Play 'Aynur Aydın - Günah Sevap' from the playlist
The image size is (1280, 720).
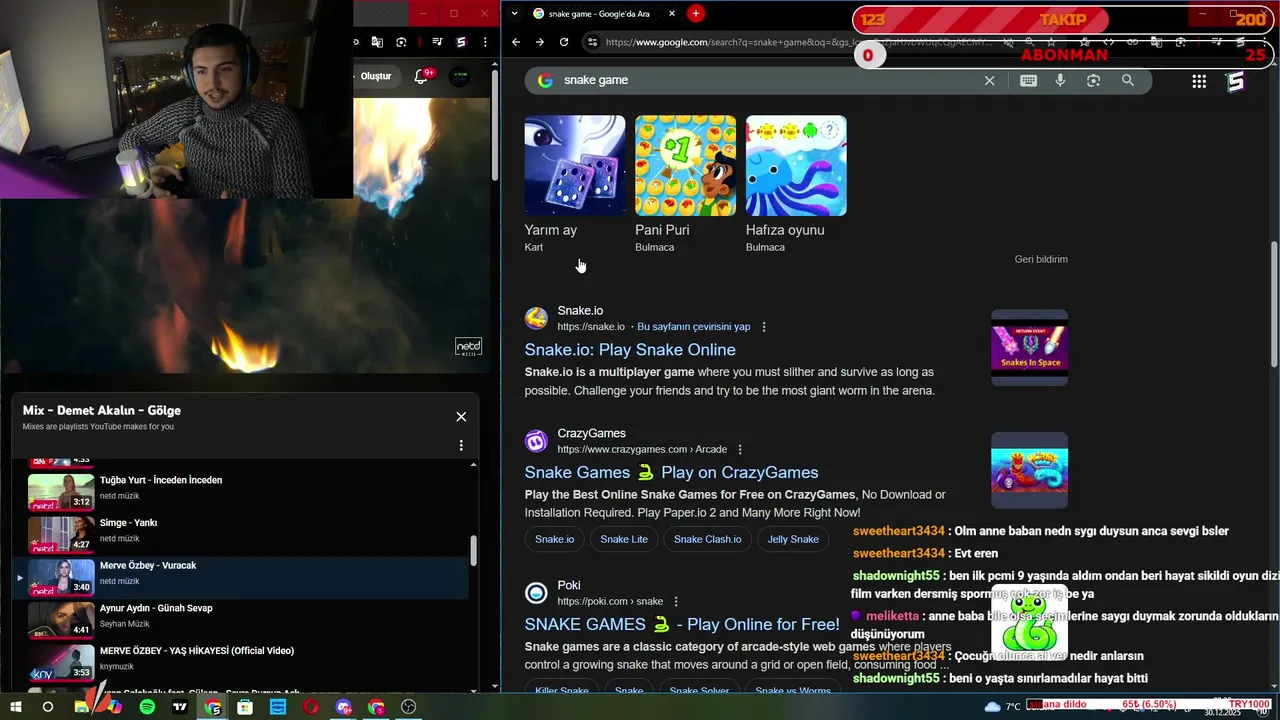pyautogui.click(x=240, y=620)
